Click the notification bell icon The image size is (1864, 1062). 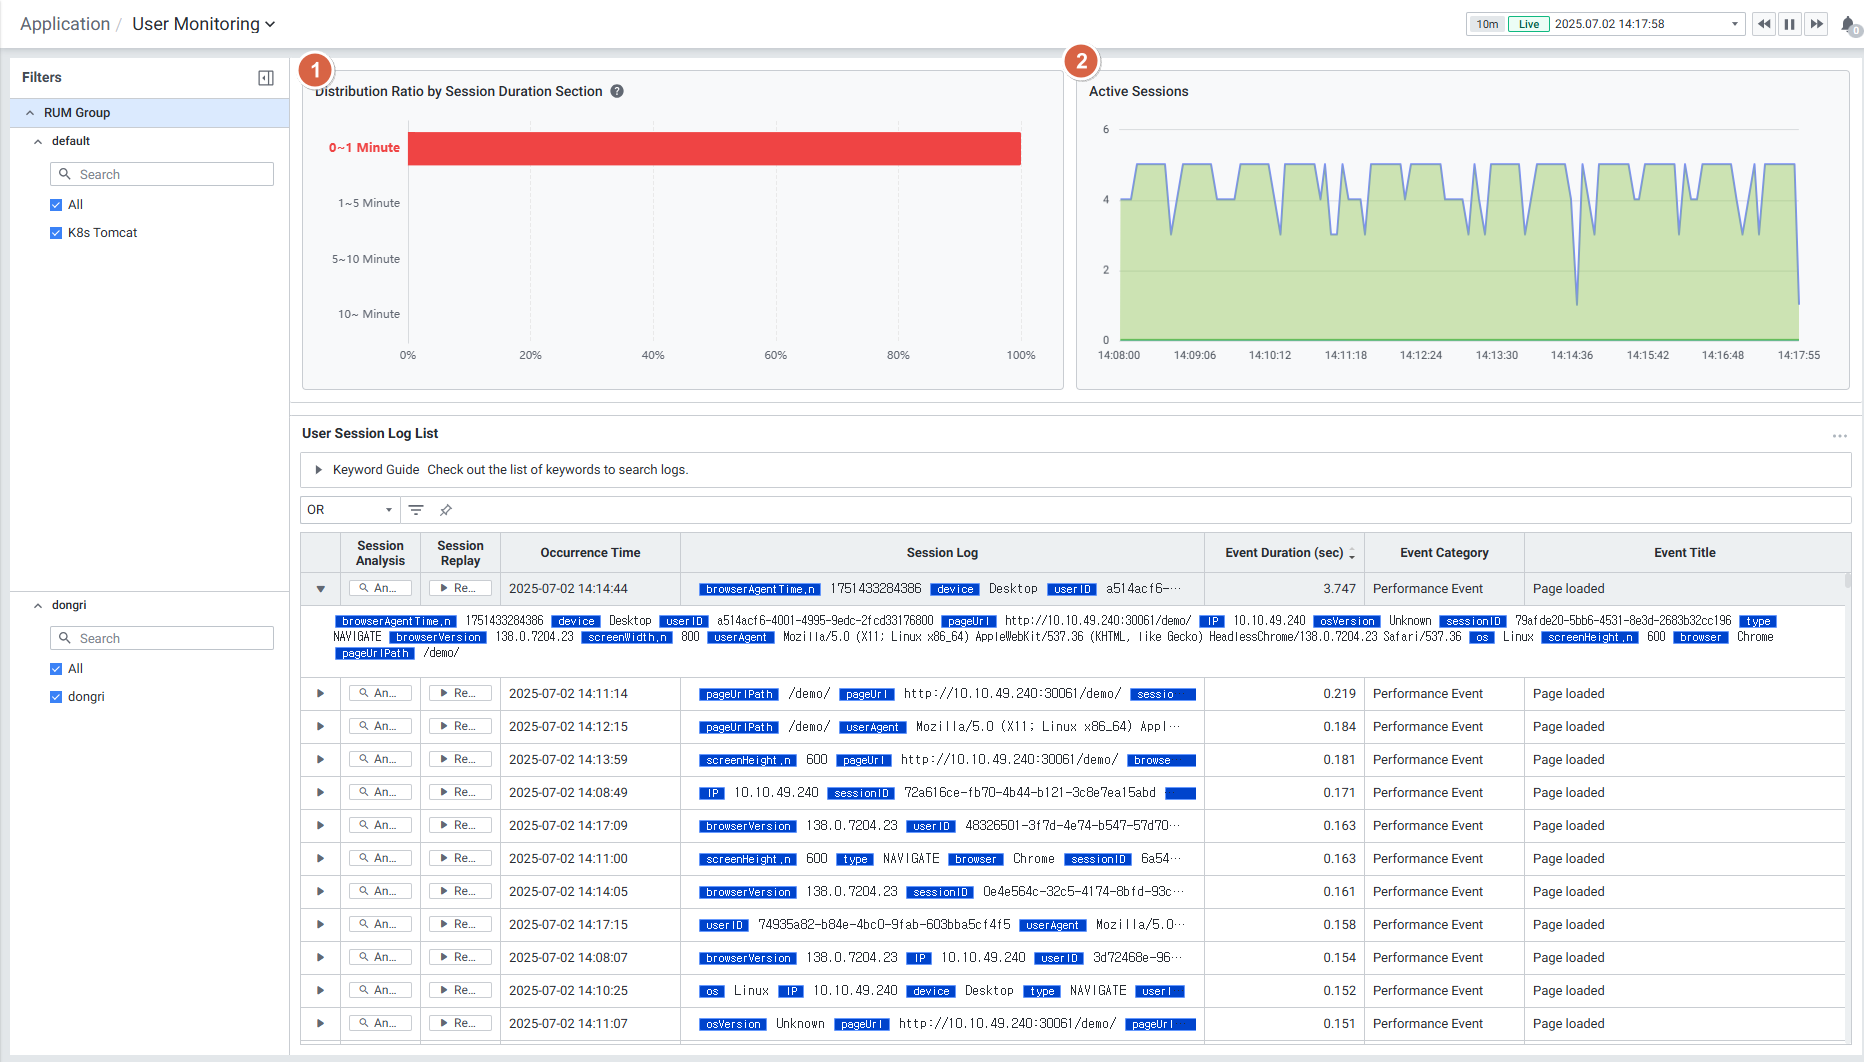click(1847, 25)
